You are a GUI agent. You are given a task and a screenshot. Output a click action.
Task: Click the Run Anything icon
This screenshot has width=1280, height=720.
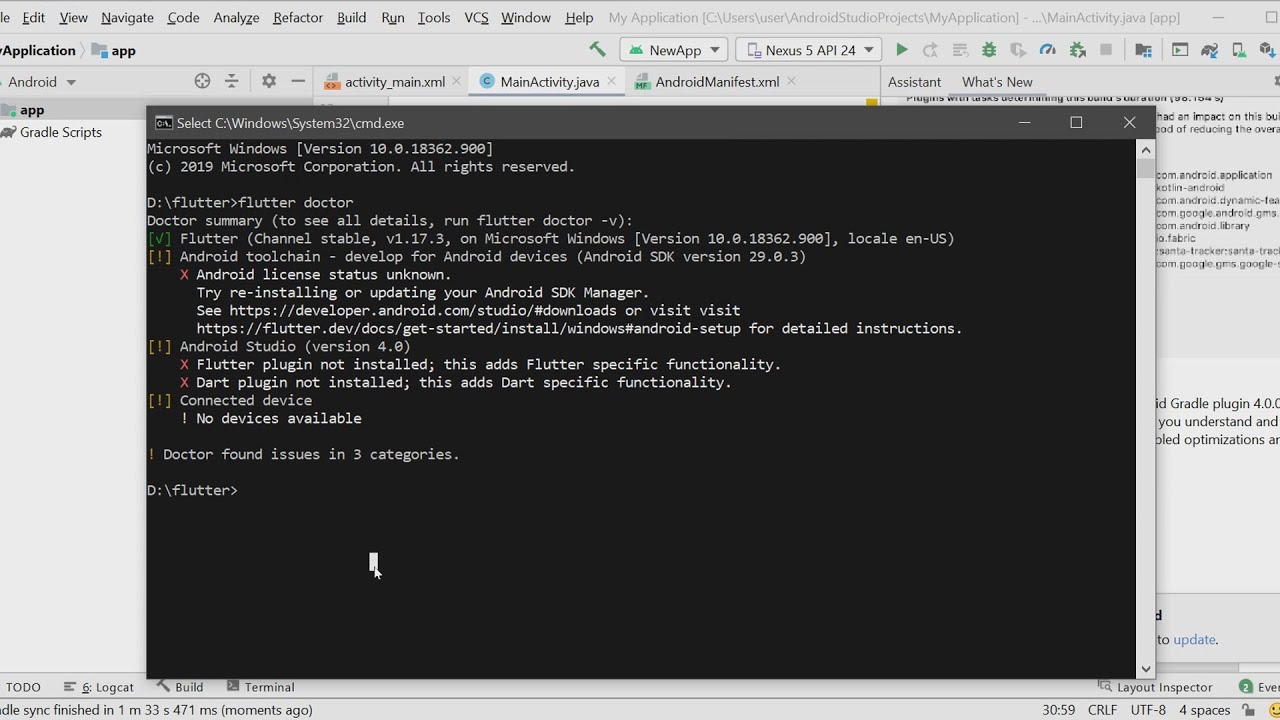1180,50
